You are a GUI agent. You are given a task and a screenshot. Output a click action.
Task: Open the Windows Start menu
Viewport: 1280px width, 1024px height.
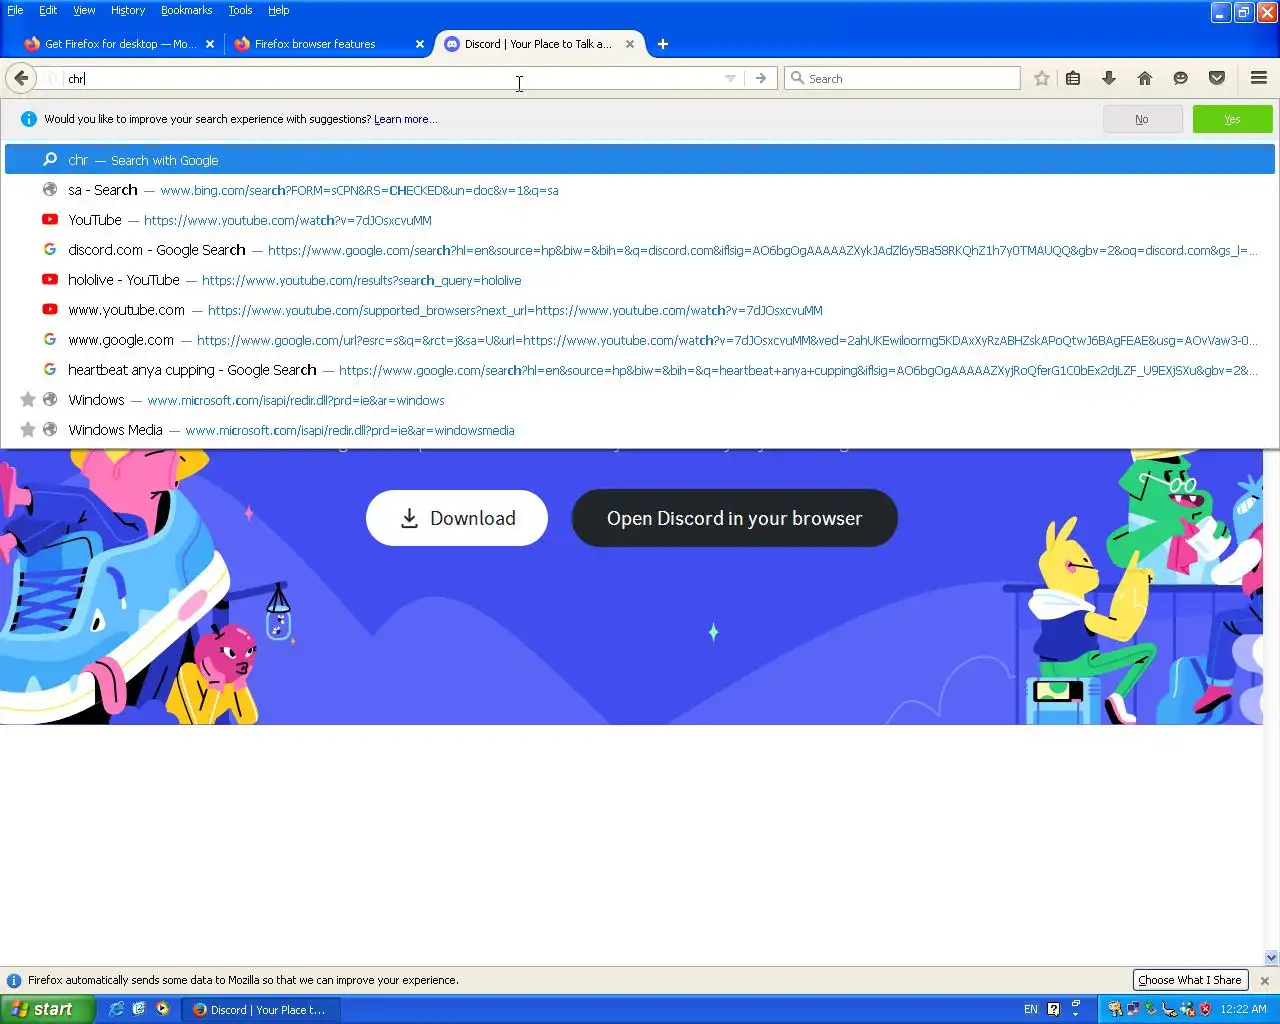click(x=47, y=1010)
